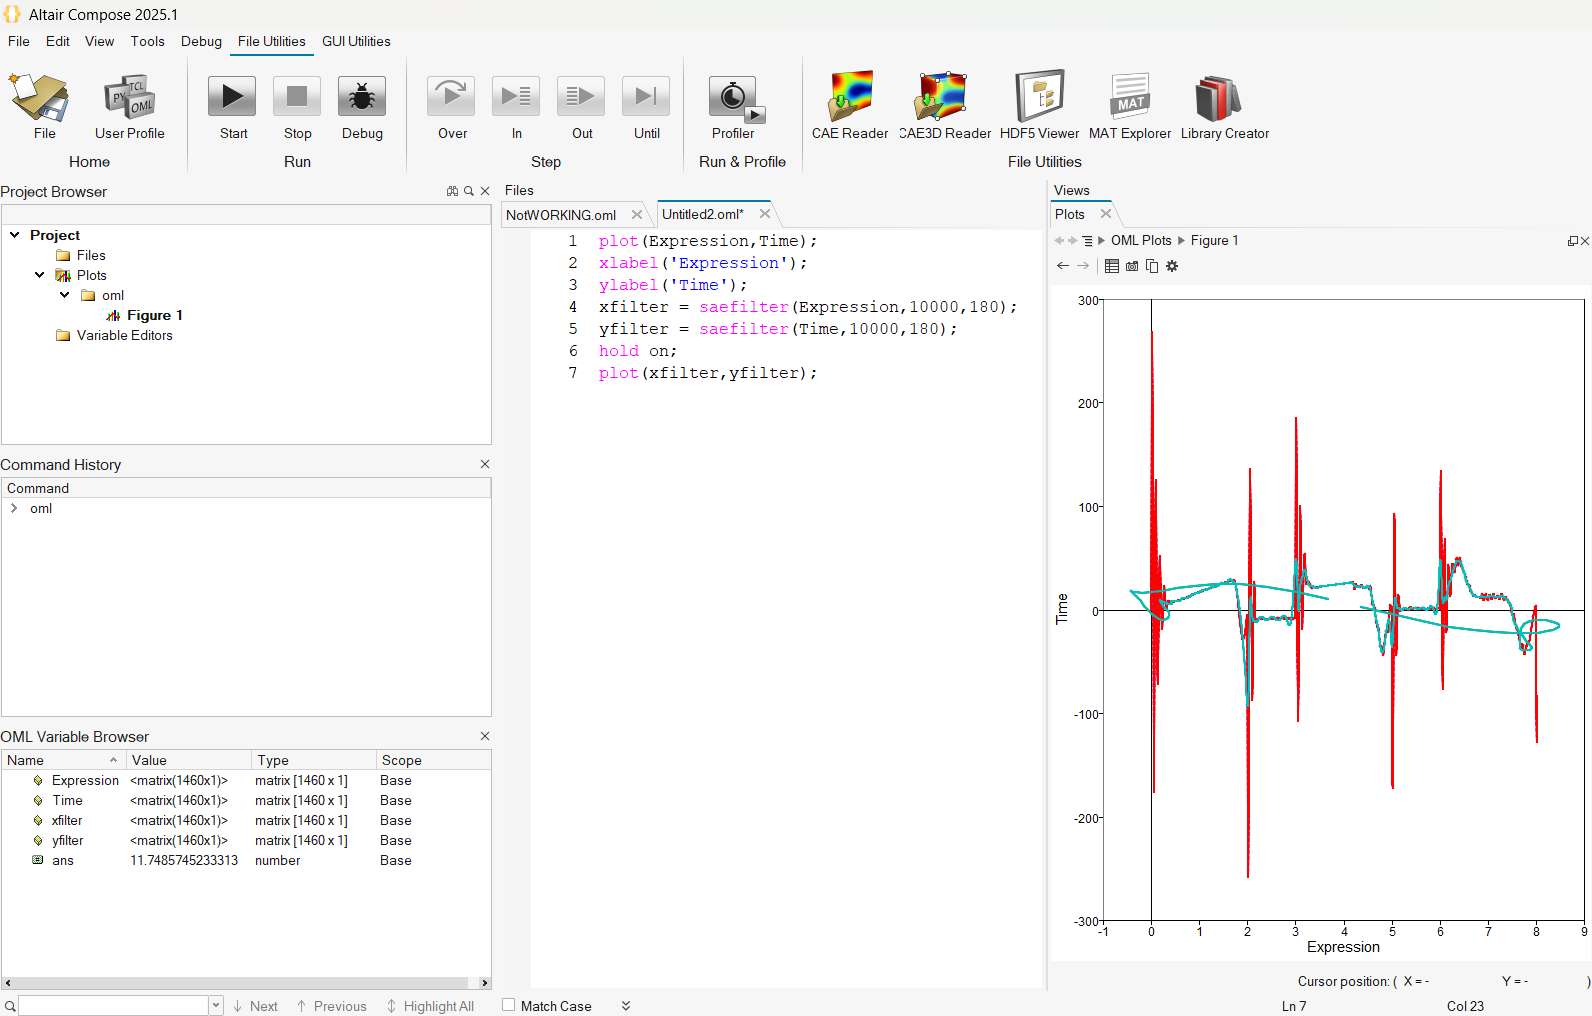Run Until cursor position

coord(646,105)
